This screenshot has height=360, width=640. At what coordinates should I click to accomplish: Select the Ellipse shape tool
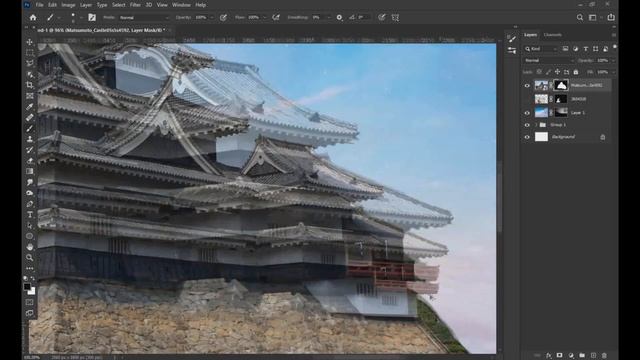30,236
